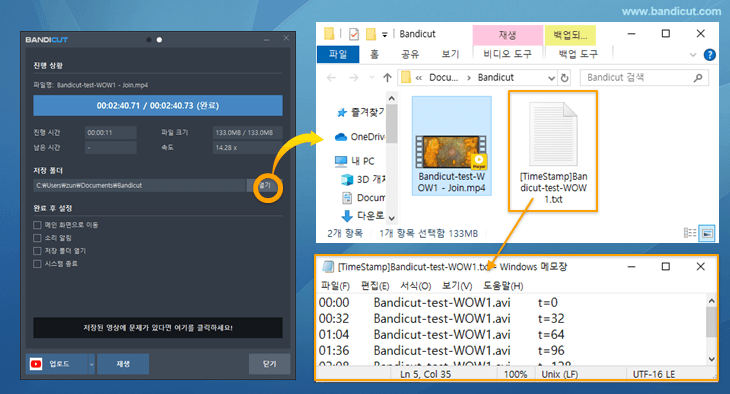This screenshot has width=730, height=394.
Task: Click the Notepad vertical scrollbar thumb
Action: pos(711,322)
